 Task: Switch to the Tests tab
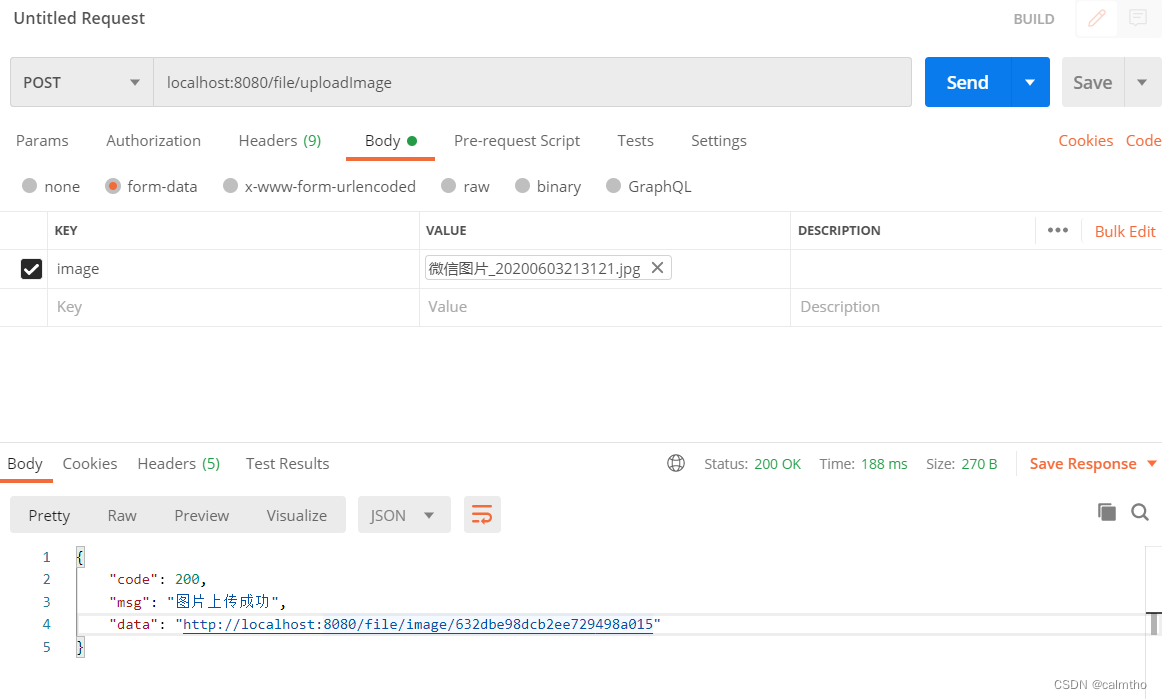point(635,141)
